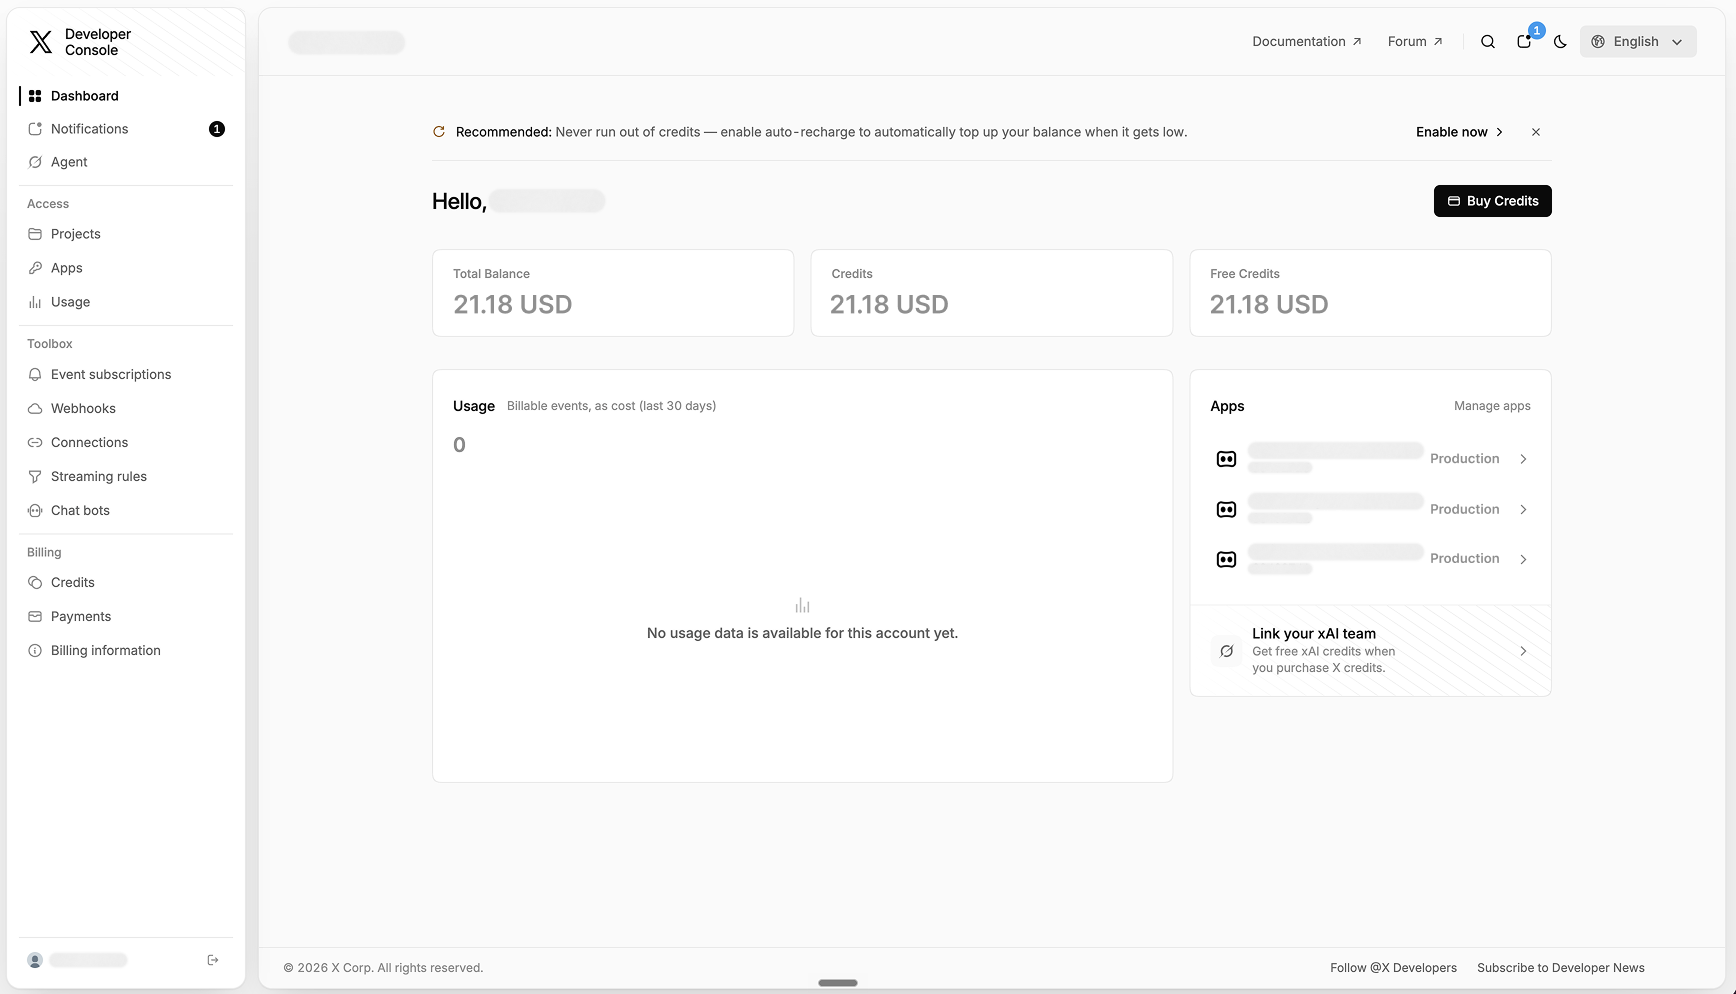The image size is (1736, 994).
Task: Click the Connections link icon
Action: point(35,443)
